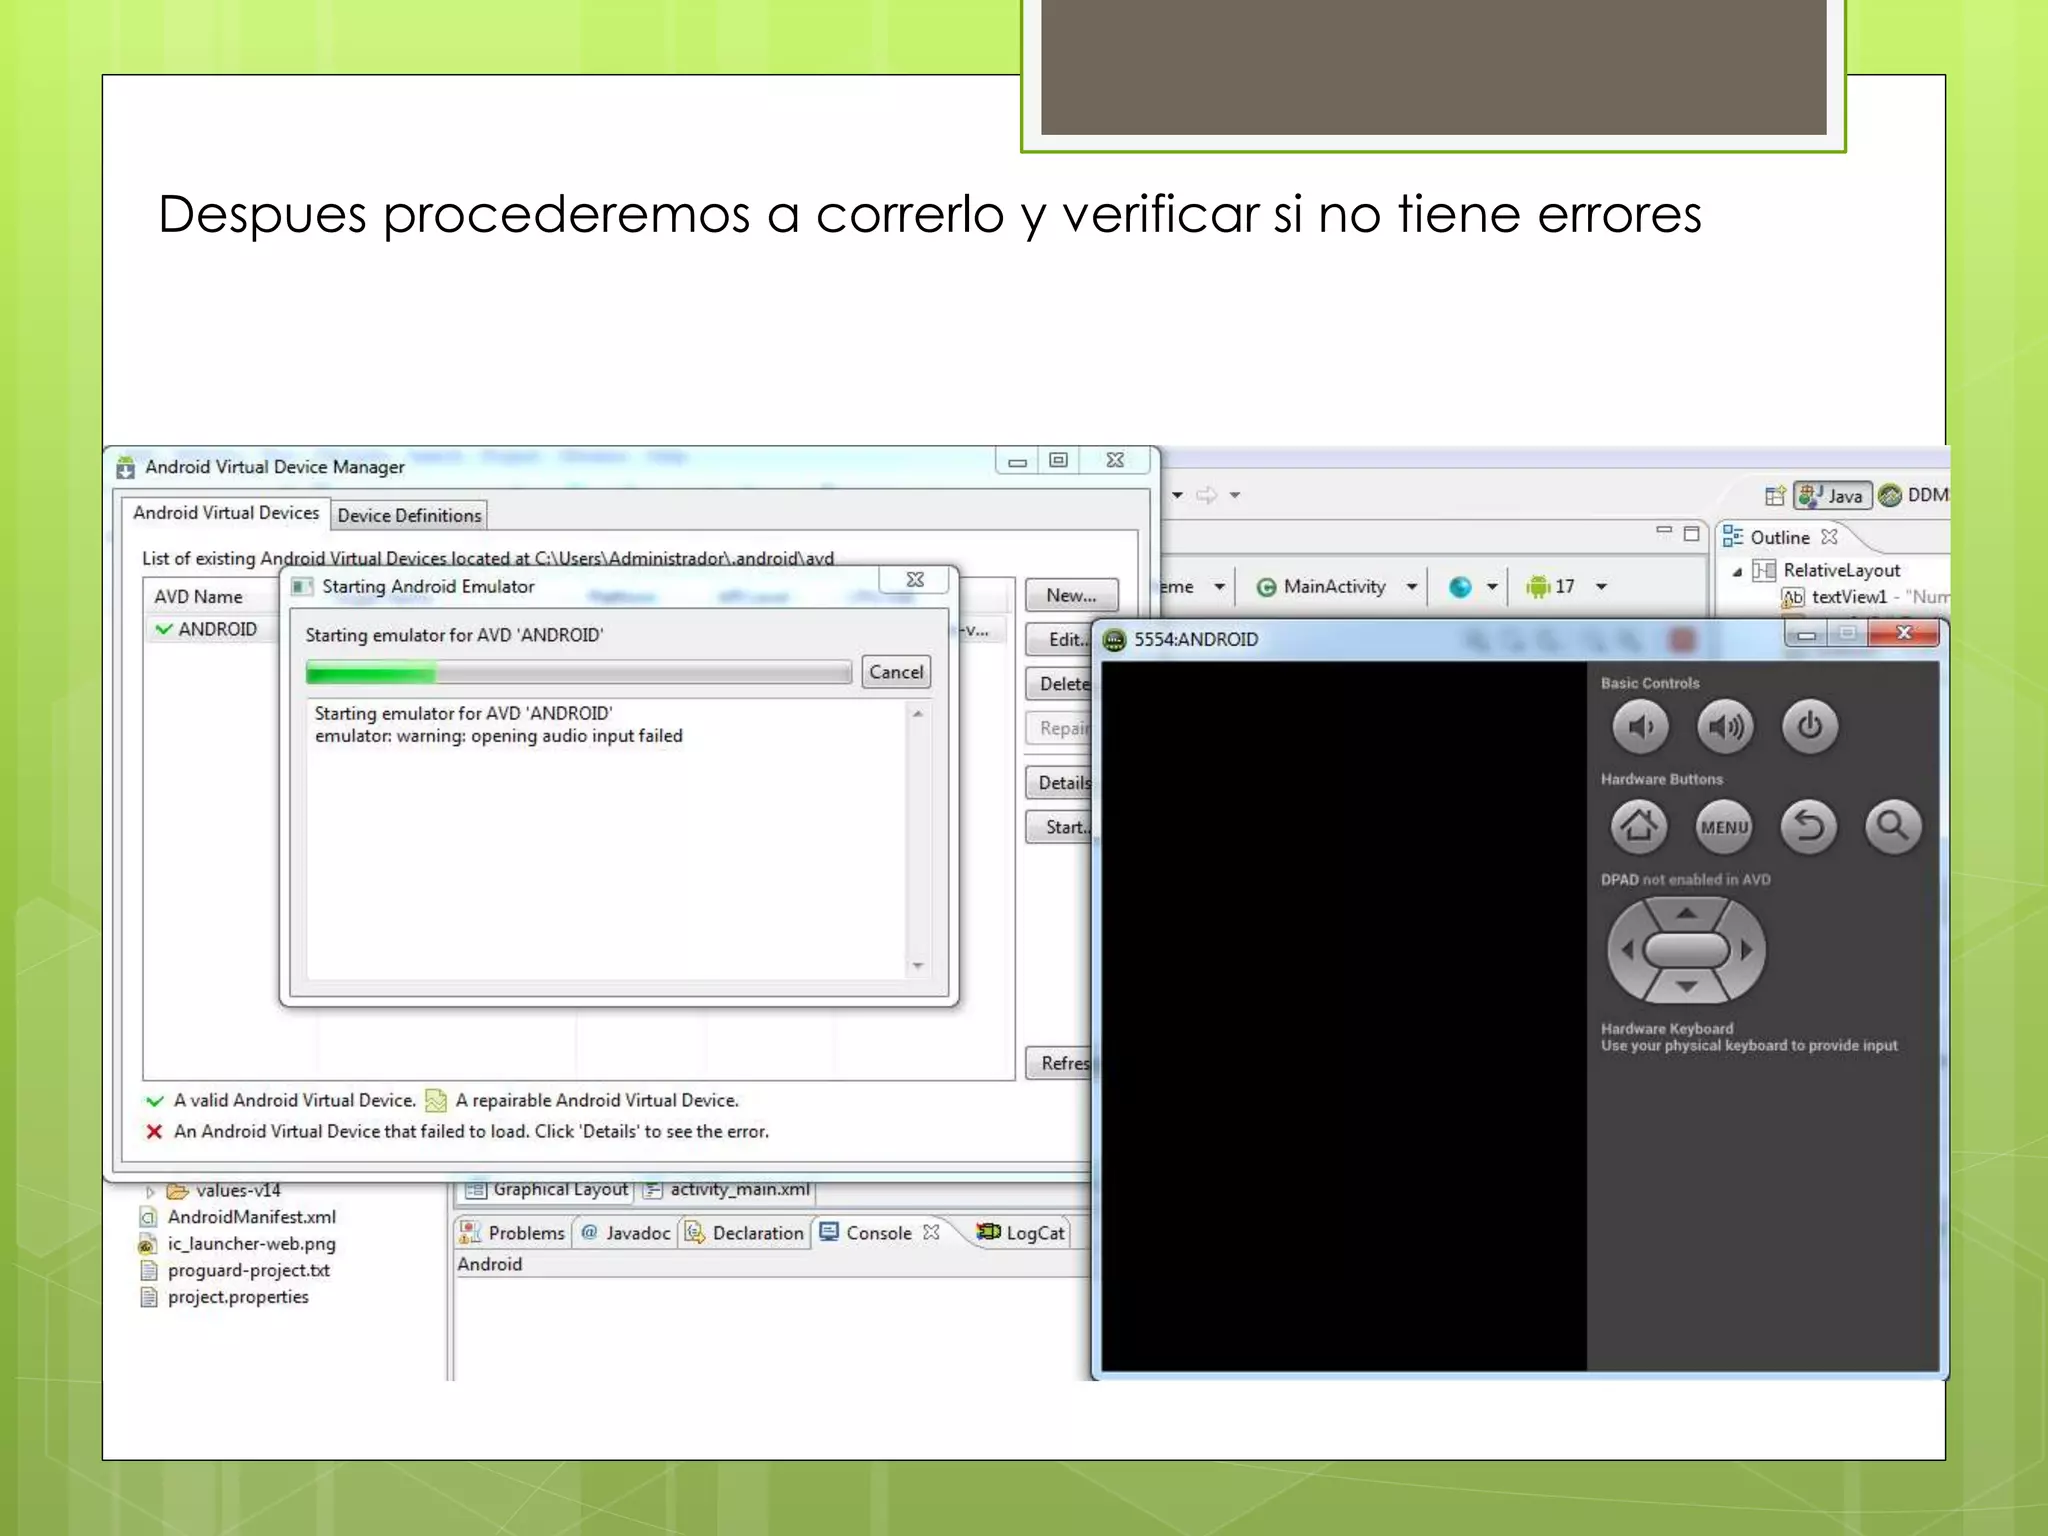Cancel the emulator startup
The image size is (2048, 1536).
895,672
